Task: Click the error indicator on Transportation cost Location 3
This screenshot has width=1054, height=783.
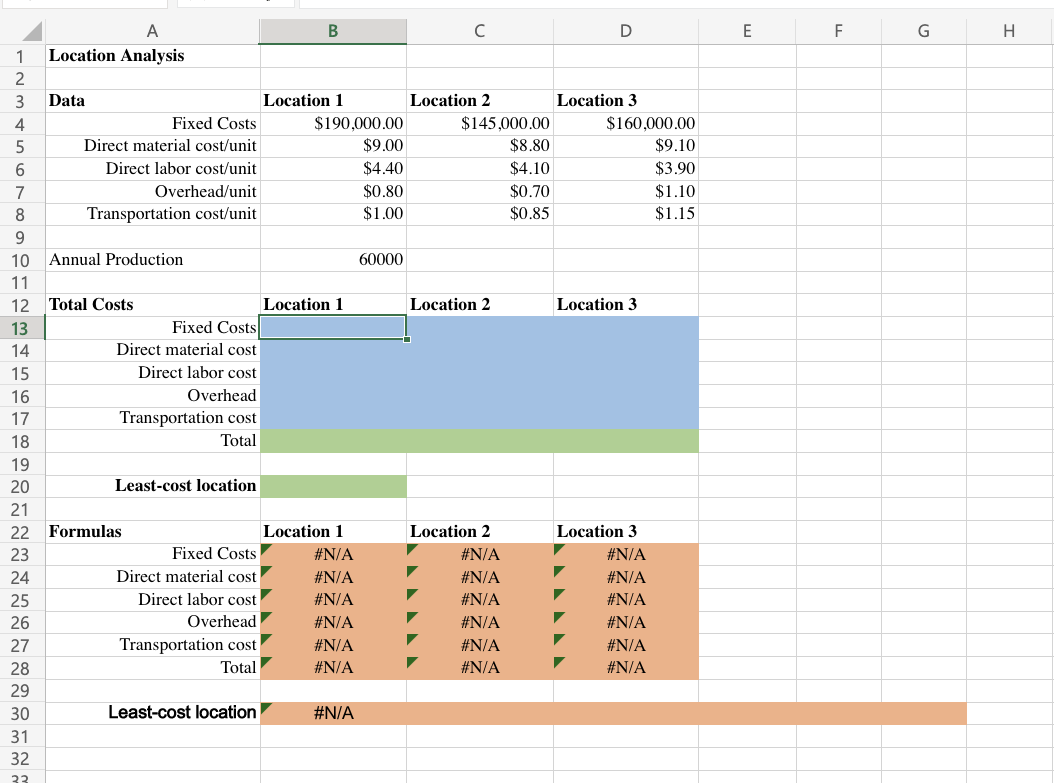Action: 558,640
